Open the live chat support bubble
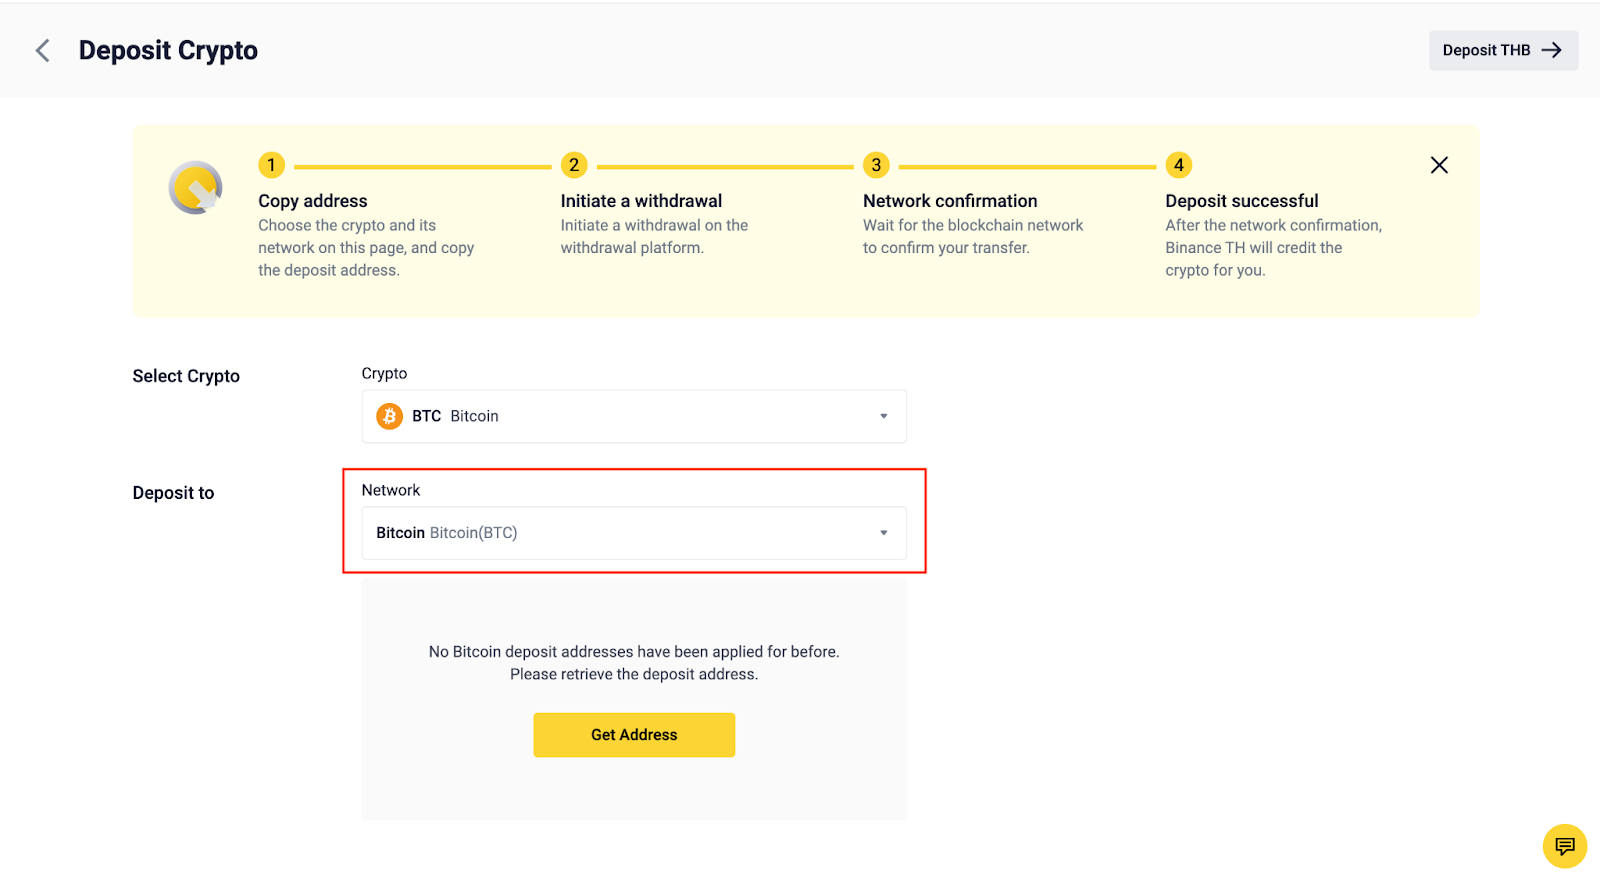1600x891 pixels. 1564,846
